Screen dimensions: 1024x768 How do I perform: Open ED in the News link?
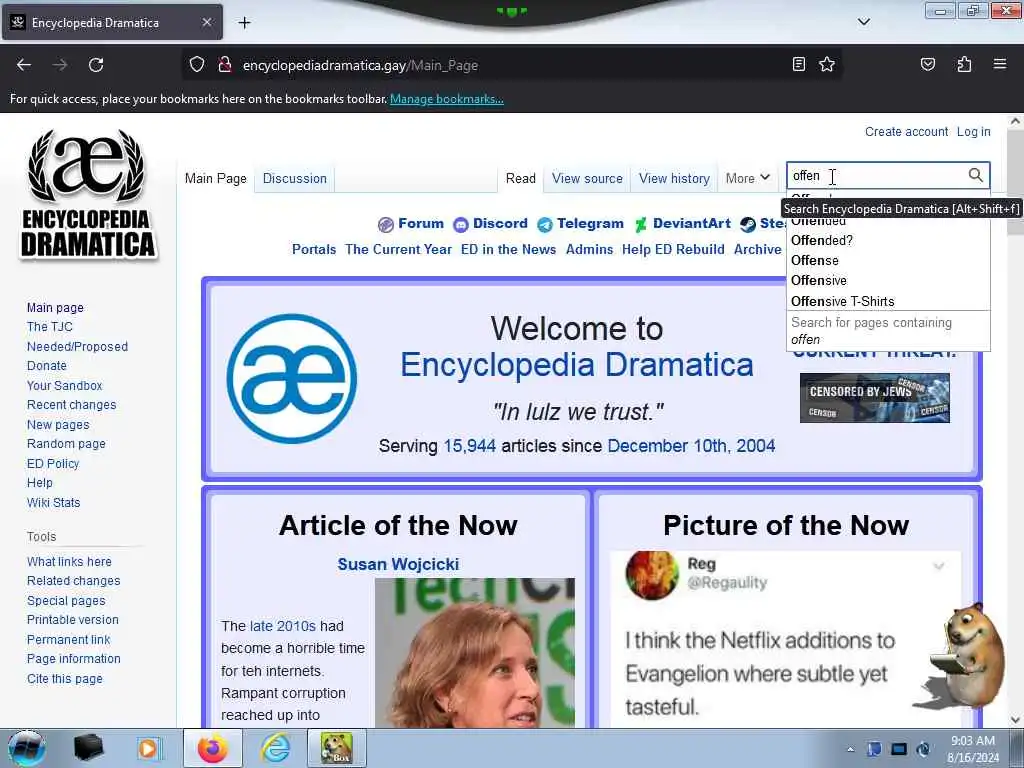[x=508, y=249]
